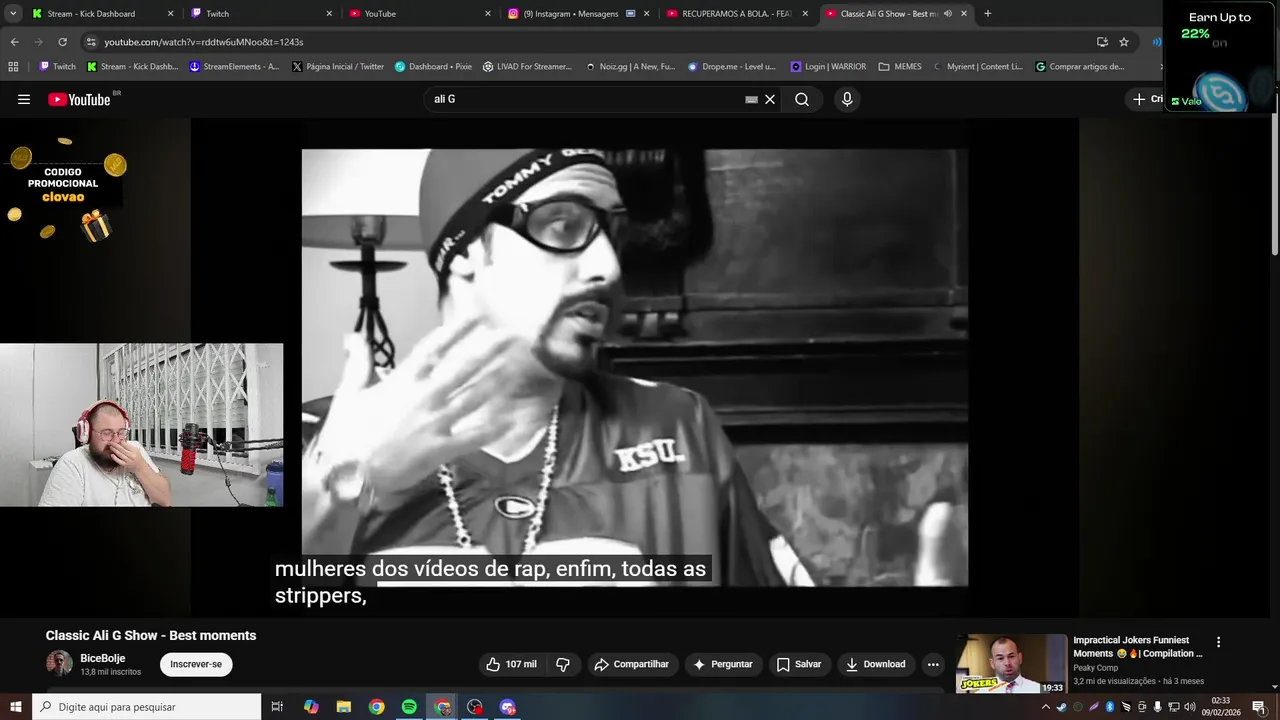This screenshot has width=1280, height=720.
Task: Open Task View on the taskbar
Action: [x=277, y=707]
